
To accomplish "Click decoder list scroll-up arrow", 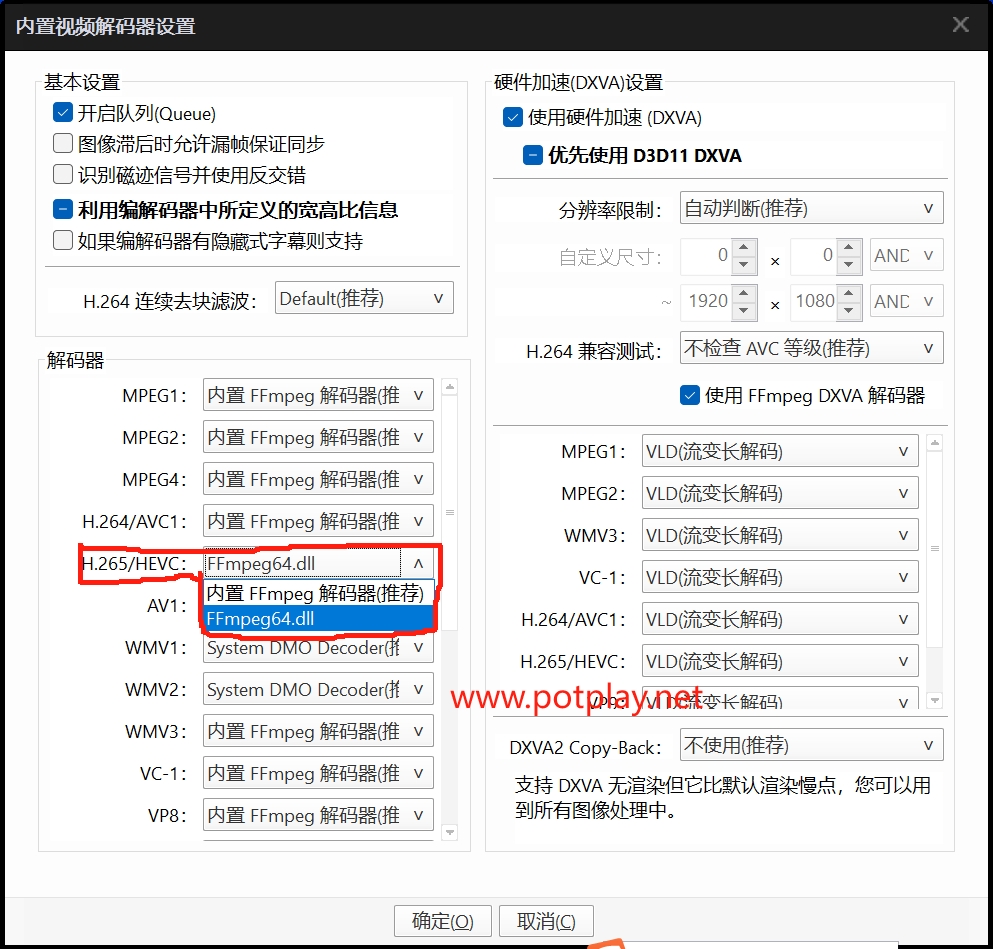I will [x=450, y=387].
